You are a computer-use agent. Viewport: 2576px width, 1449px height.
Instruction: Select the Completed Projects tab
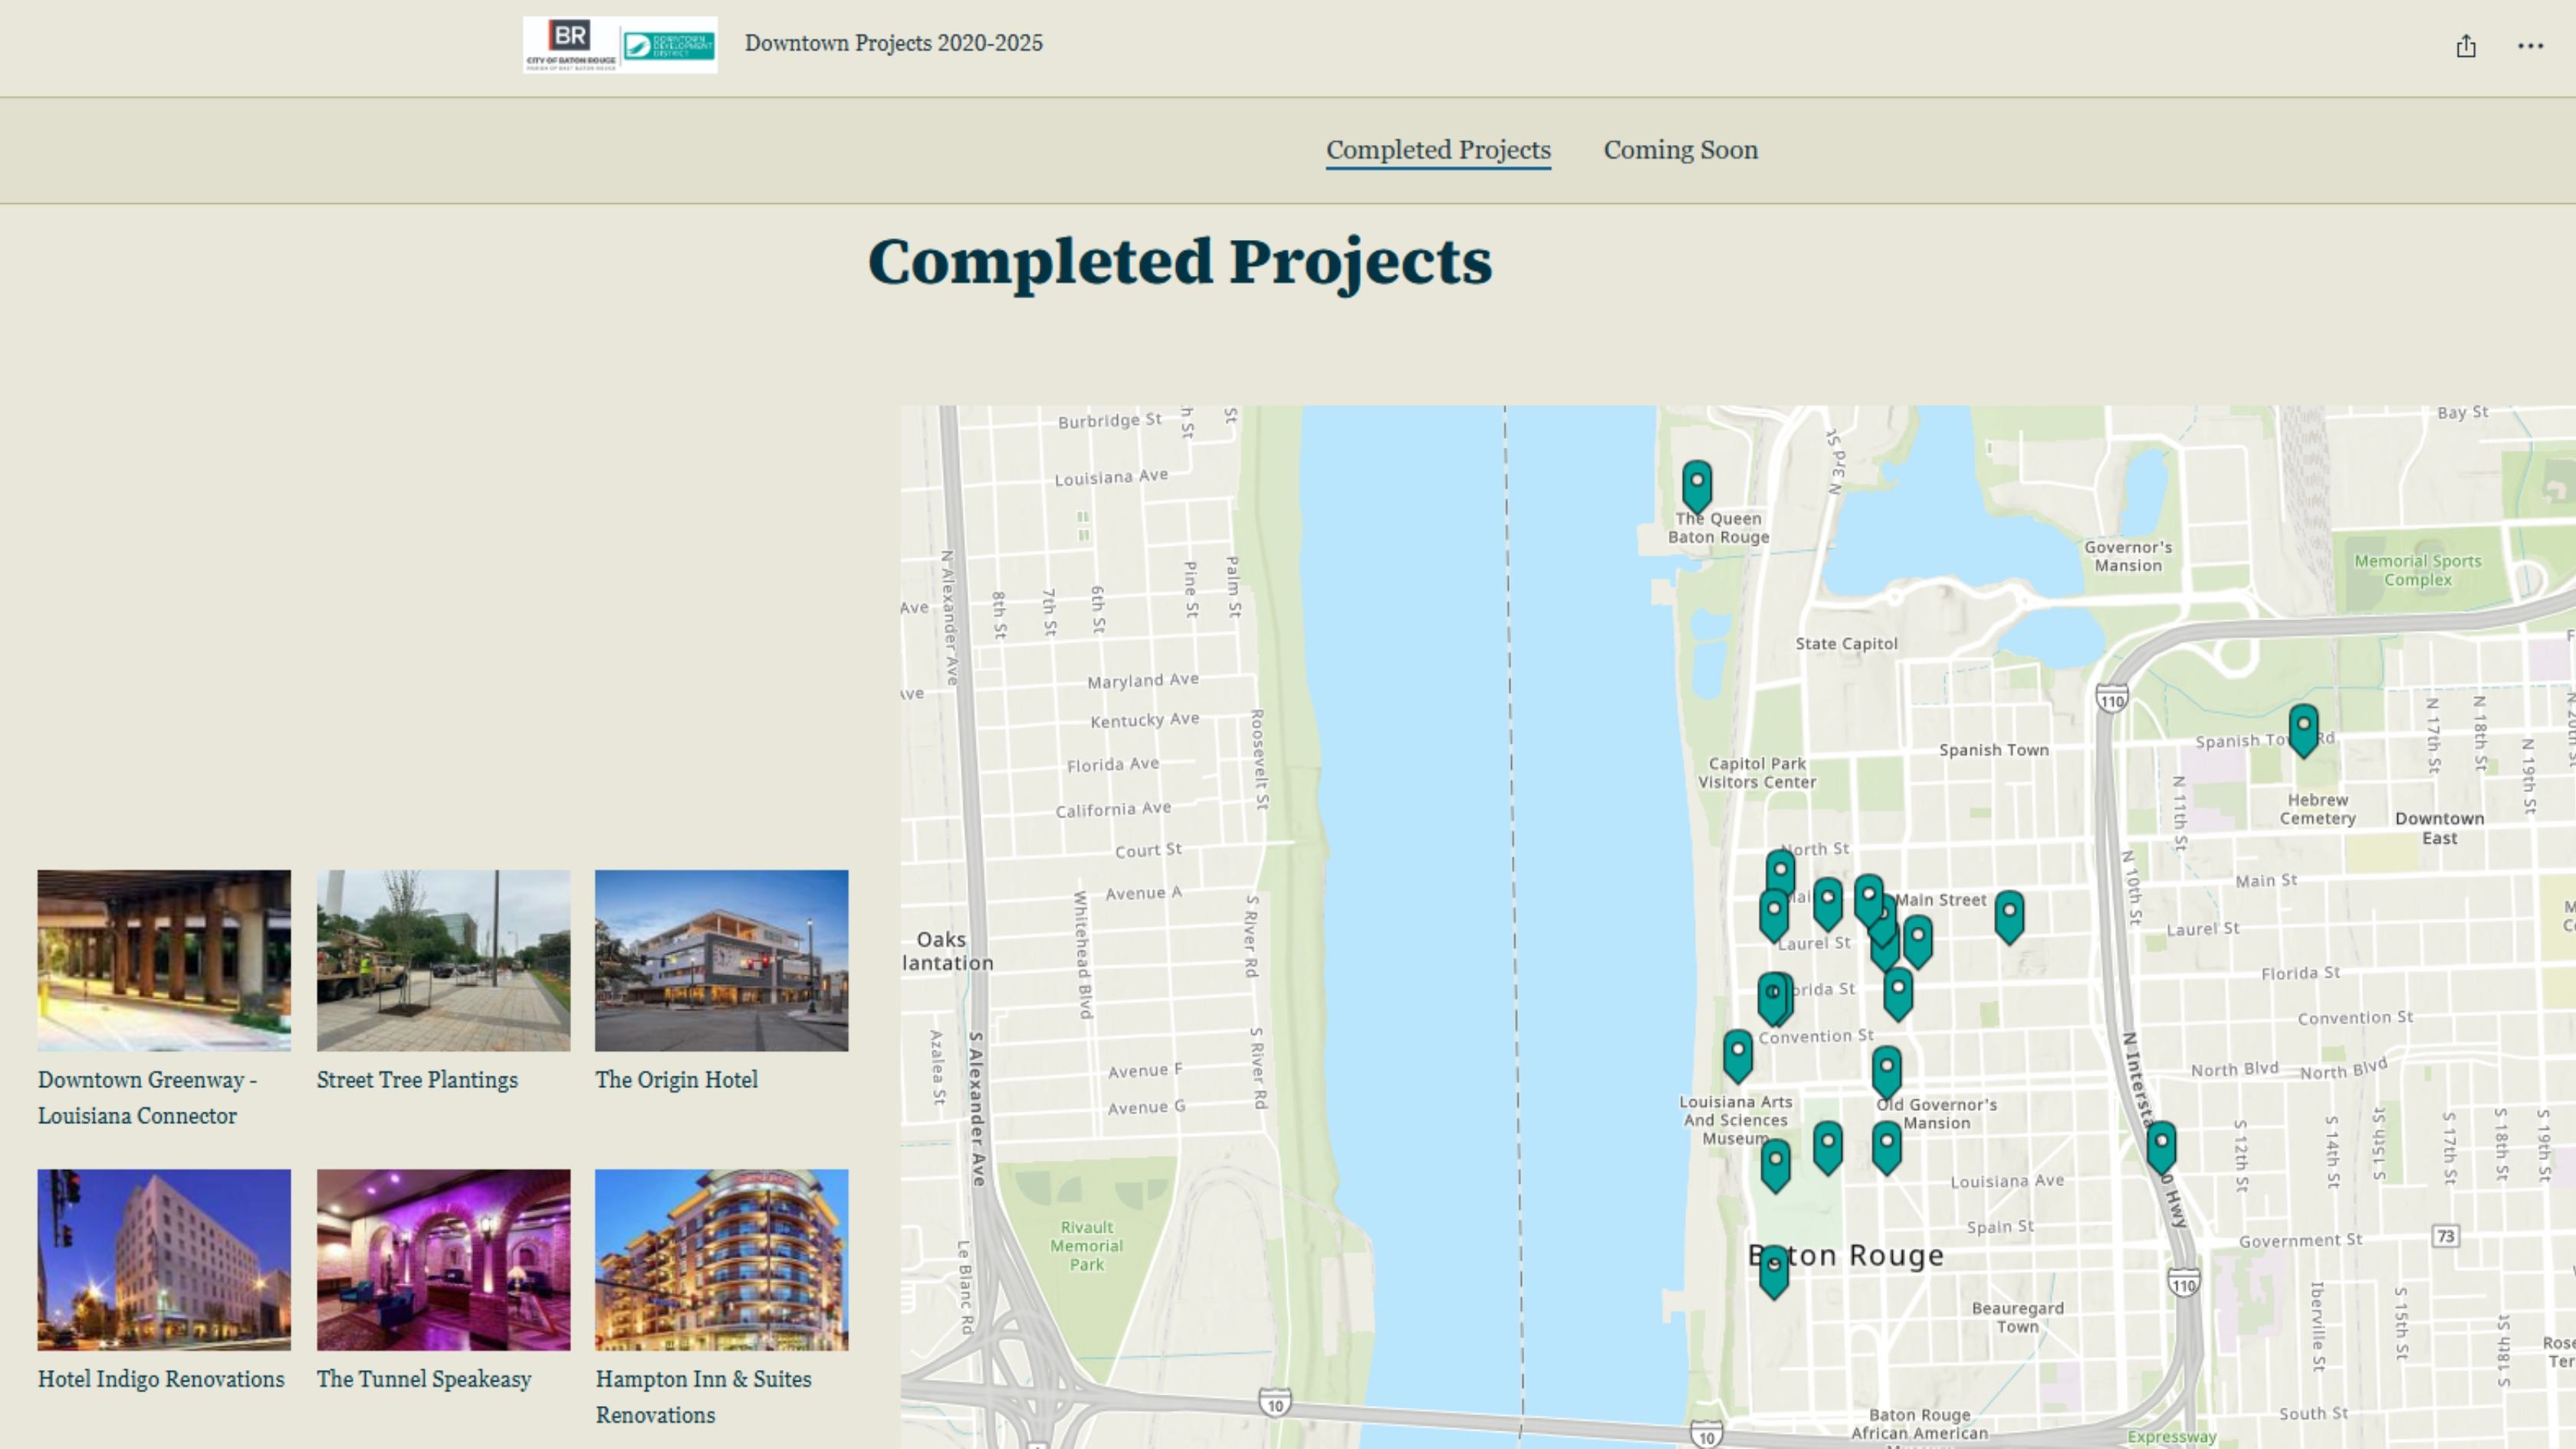[x=1438, y=150]
